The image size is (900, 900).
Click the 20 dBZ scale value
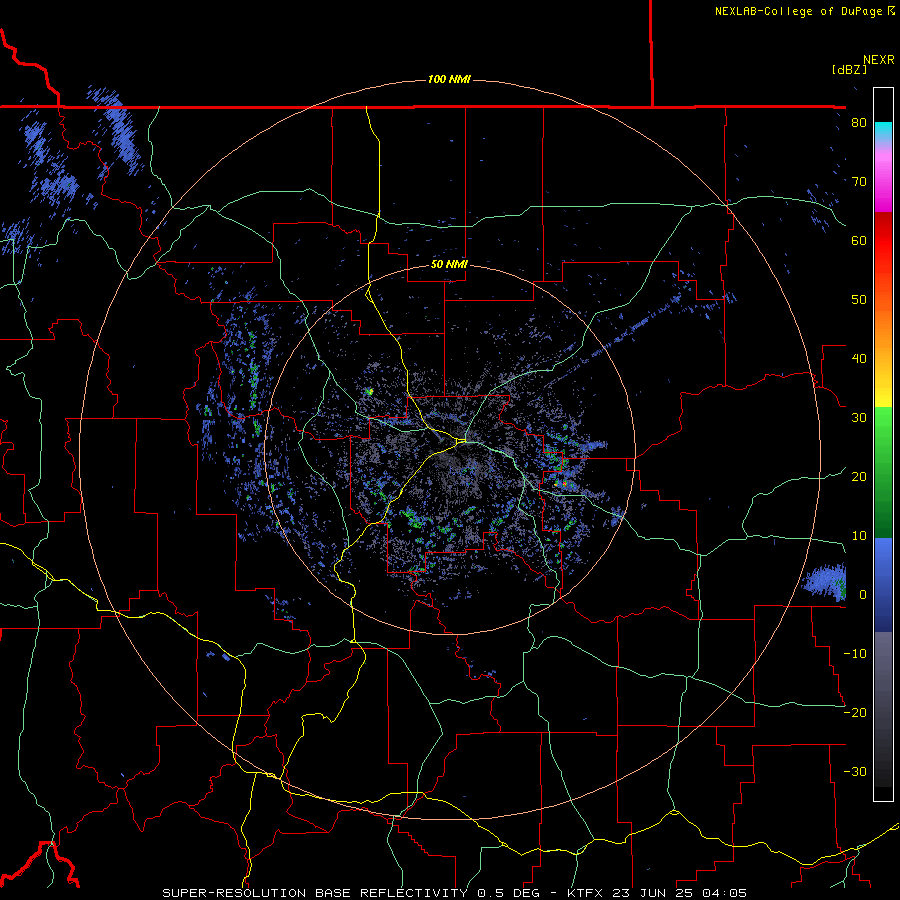pos(859,476)
